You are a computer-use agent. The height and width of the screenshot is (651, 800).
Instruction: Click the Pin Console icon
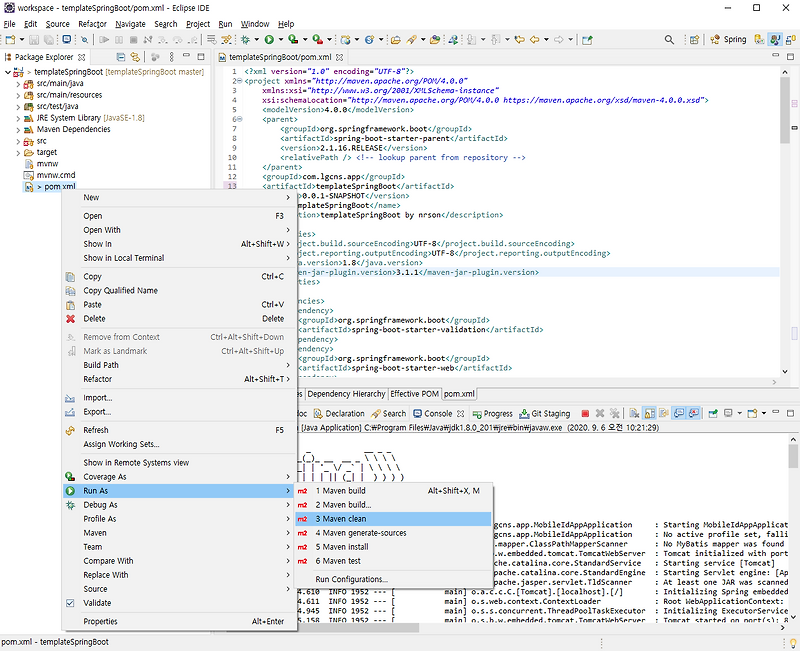pyautogui.click(x=713, y=413)
